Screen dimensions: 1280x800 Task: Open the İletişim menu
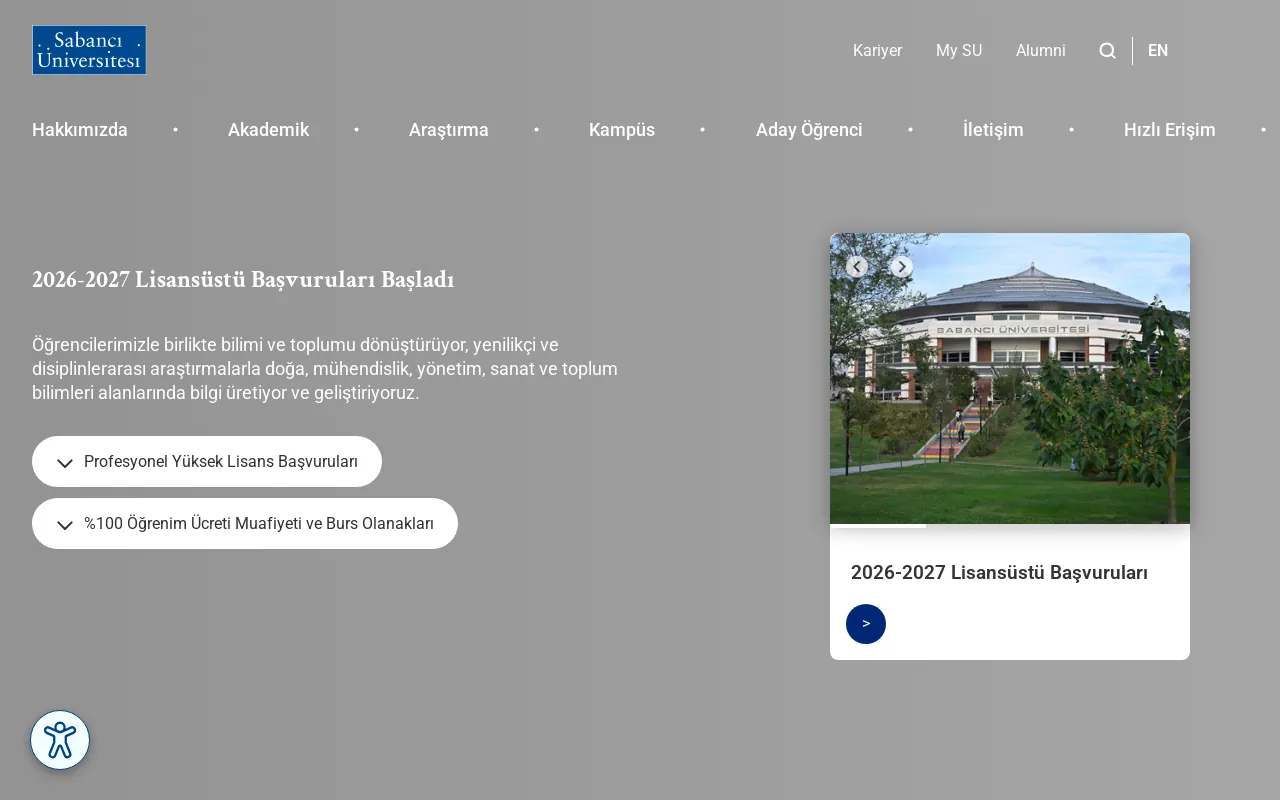(x=993, y=130)
